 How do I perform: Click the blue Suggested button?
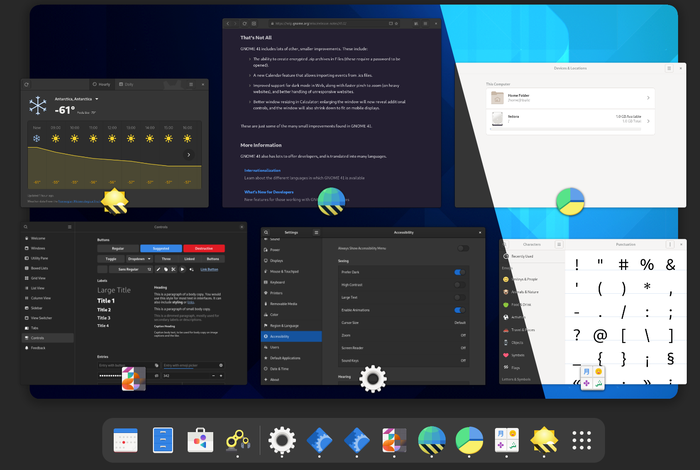[x=161, y=248]
